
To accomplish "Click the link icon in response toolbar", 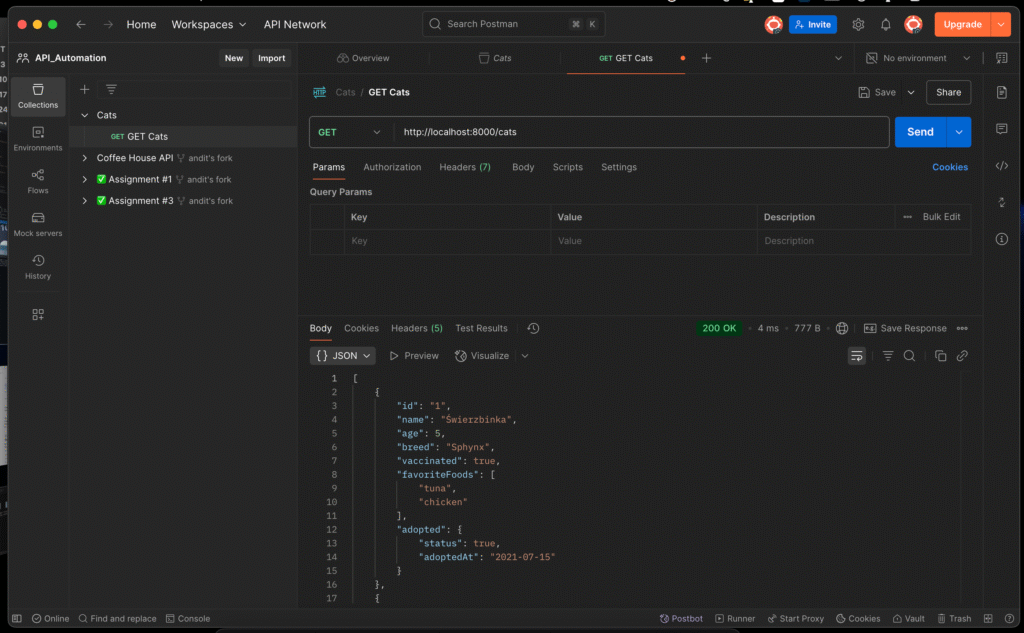I will [962, 356].
